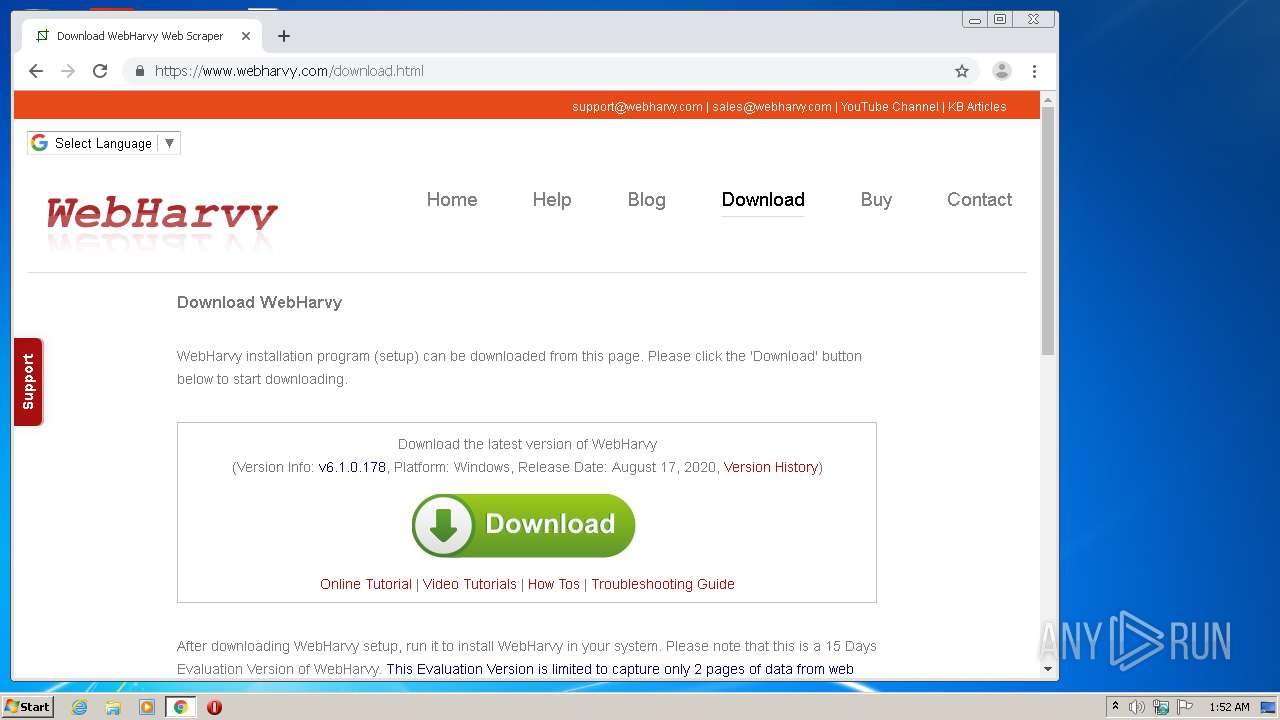Image resolution: width=1280 pixels, height=720 pixels.
Task: Click the volume speaker tray icon
Action: 1137,707
